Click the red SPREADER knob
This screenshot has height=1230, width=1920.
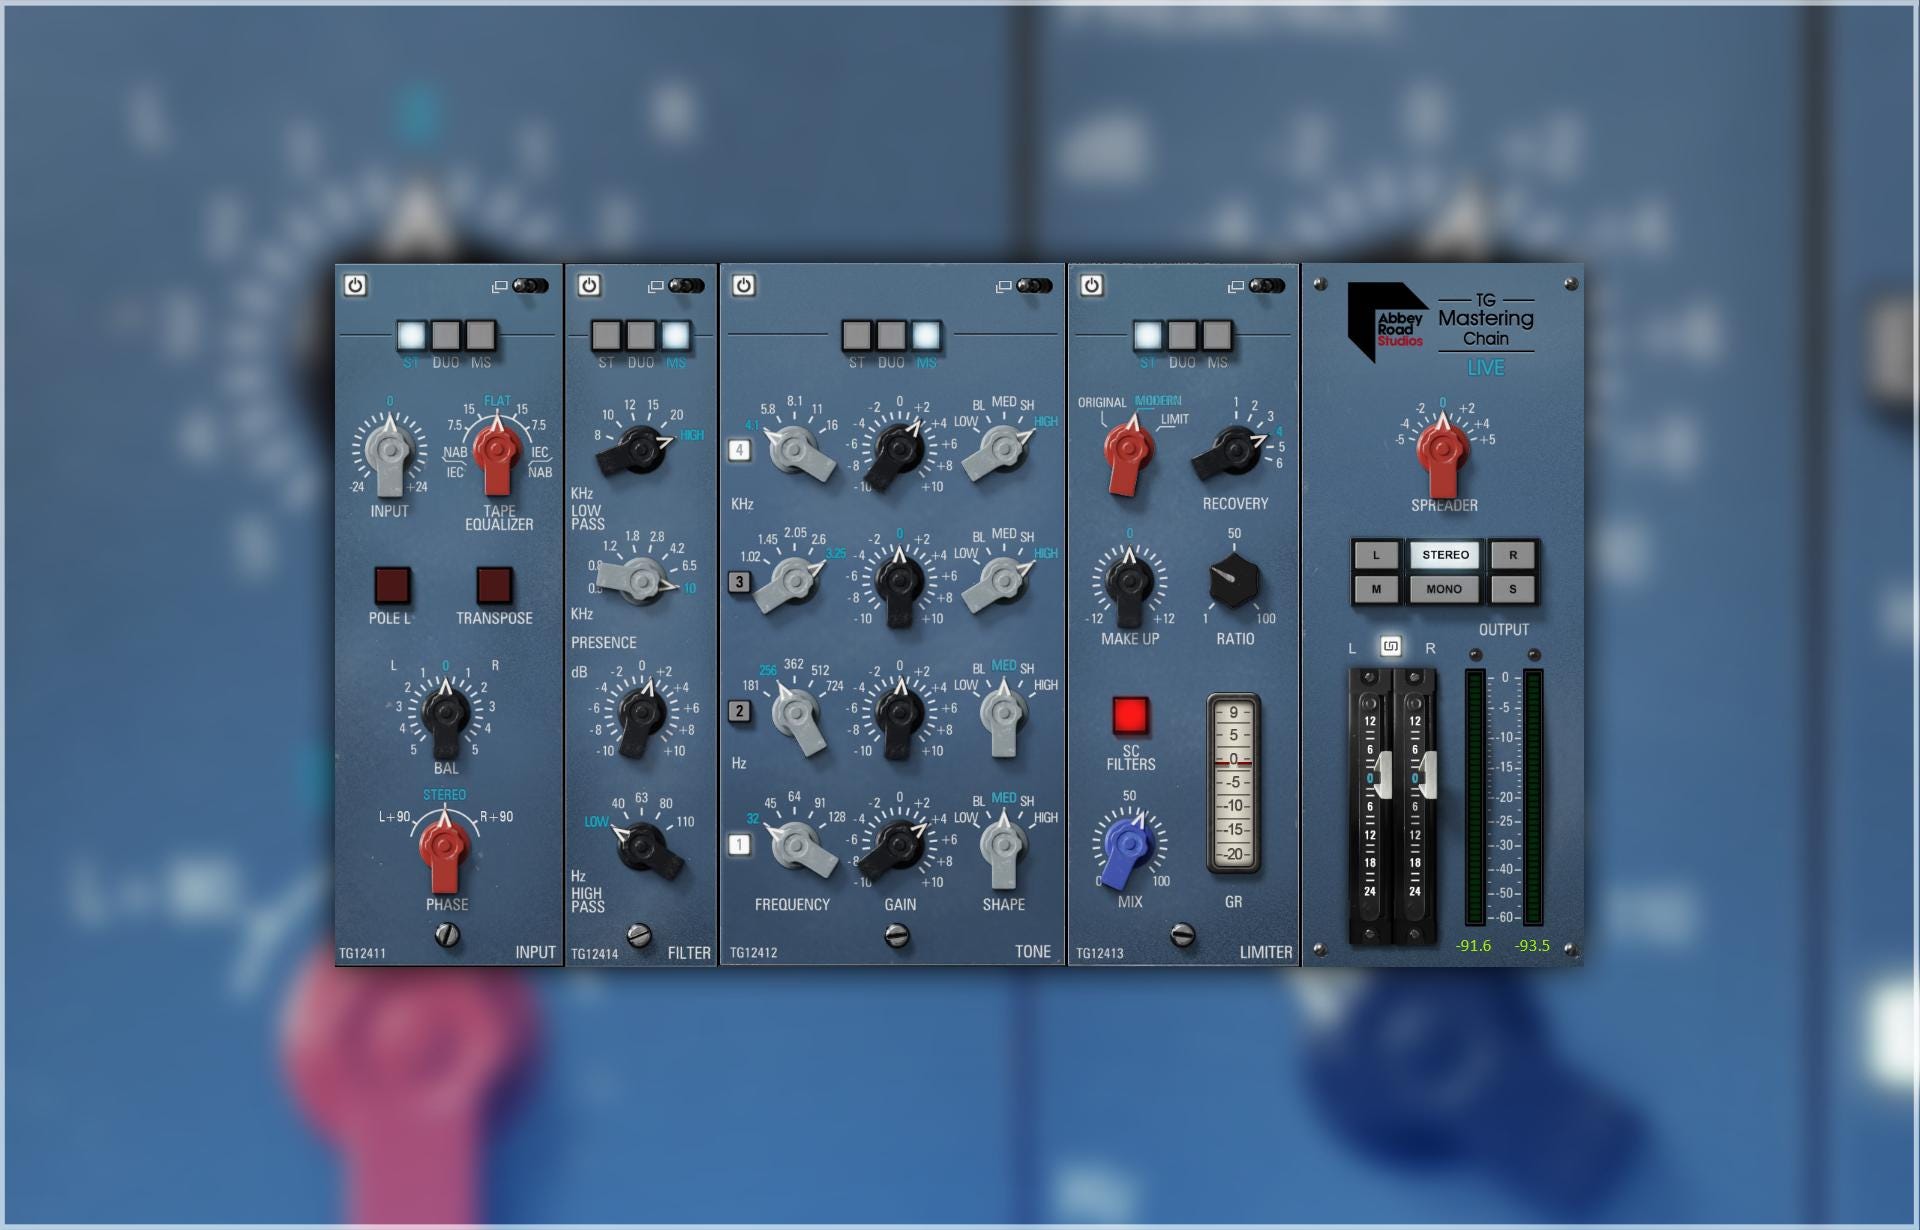coord(1443,452)
